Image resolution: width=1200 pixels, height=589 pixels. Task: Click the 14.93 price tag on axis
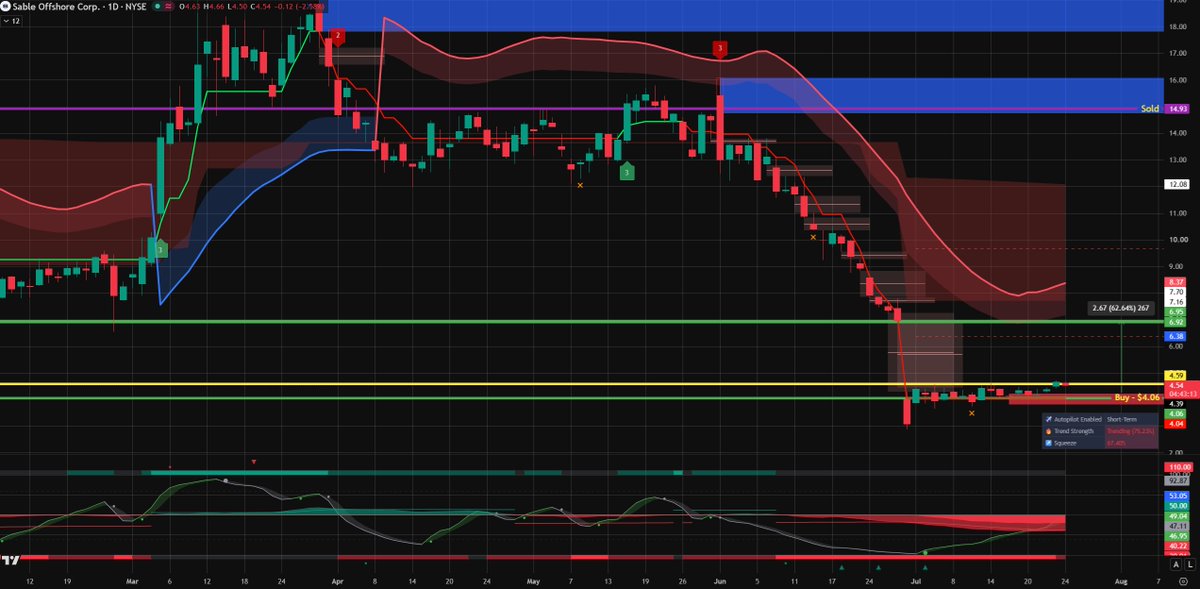click(x=1177, y=108)
